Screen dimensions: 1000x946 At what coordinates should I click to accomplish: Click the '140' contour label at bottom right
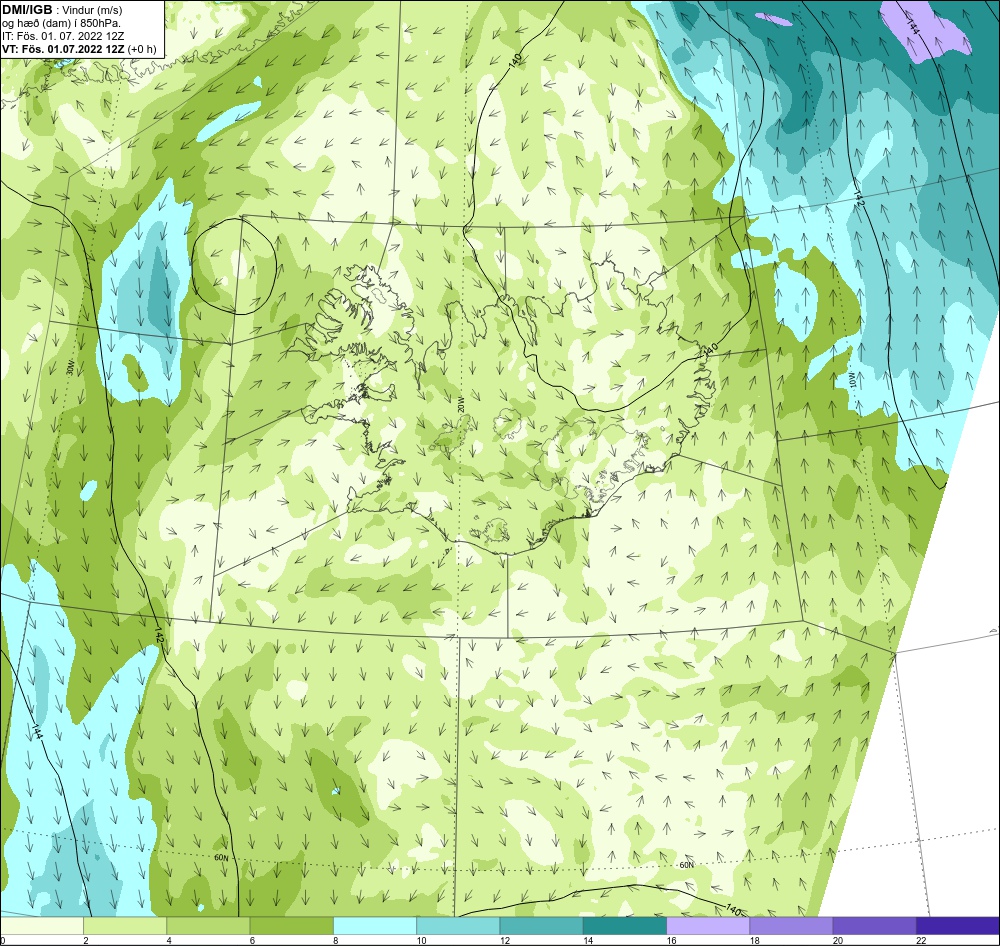[x=734, y=910]
